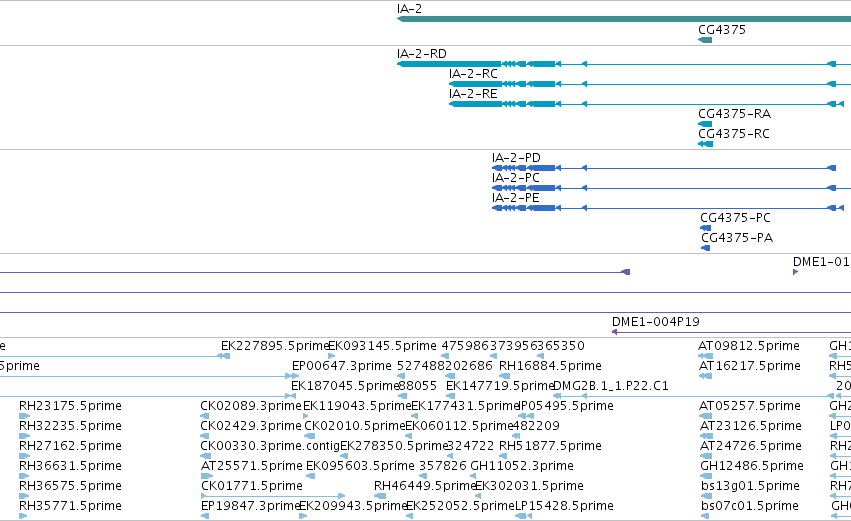
Task: Select the LP15428.5prime EST label
Action: (x=564, y=506)
